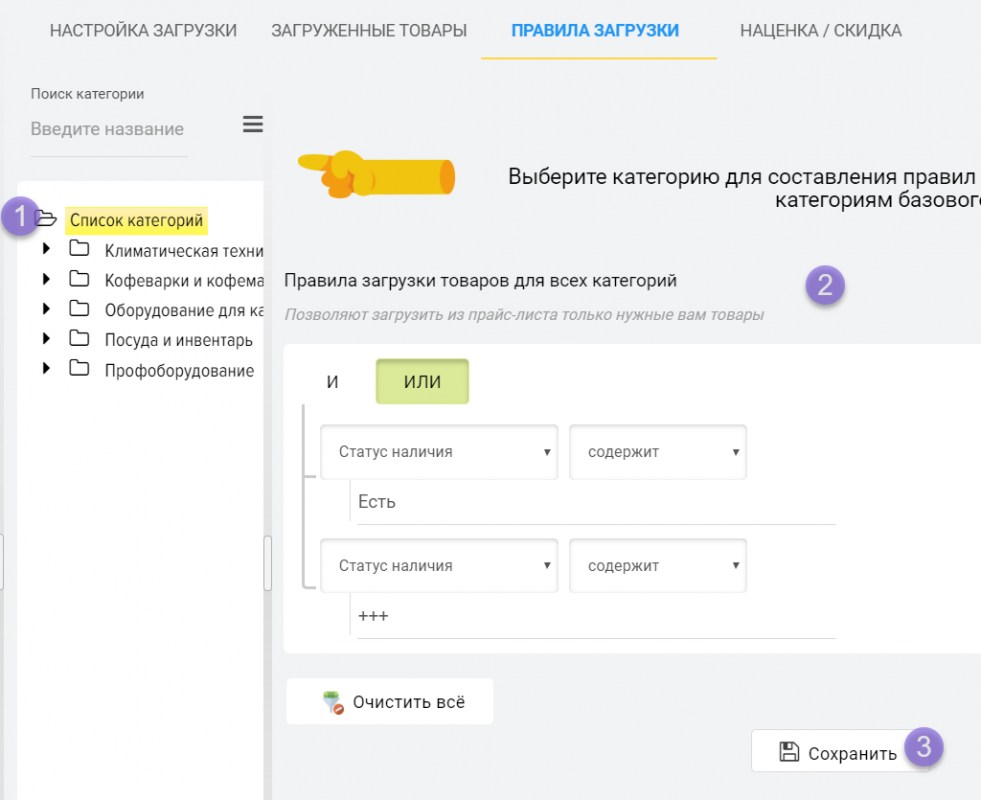The image size is (981, 800).
Task: Switch rule logic to И
Action: (x=333, y=382)
